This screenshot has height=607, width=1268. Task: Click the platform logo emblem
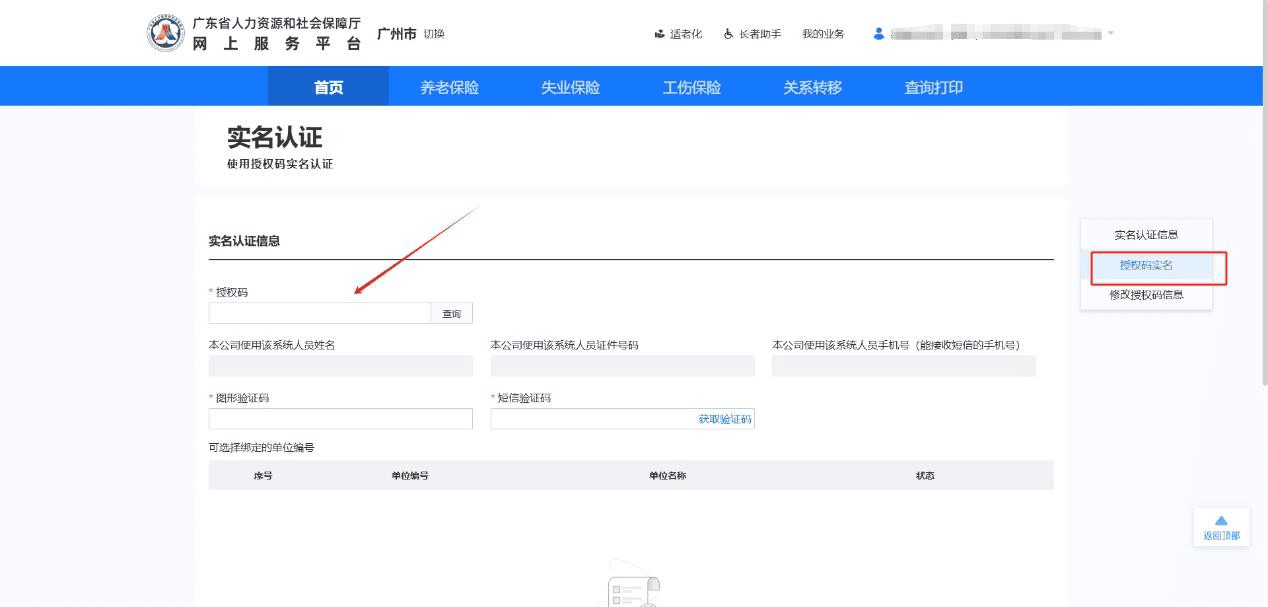(x=166, y=34)
